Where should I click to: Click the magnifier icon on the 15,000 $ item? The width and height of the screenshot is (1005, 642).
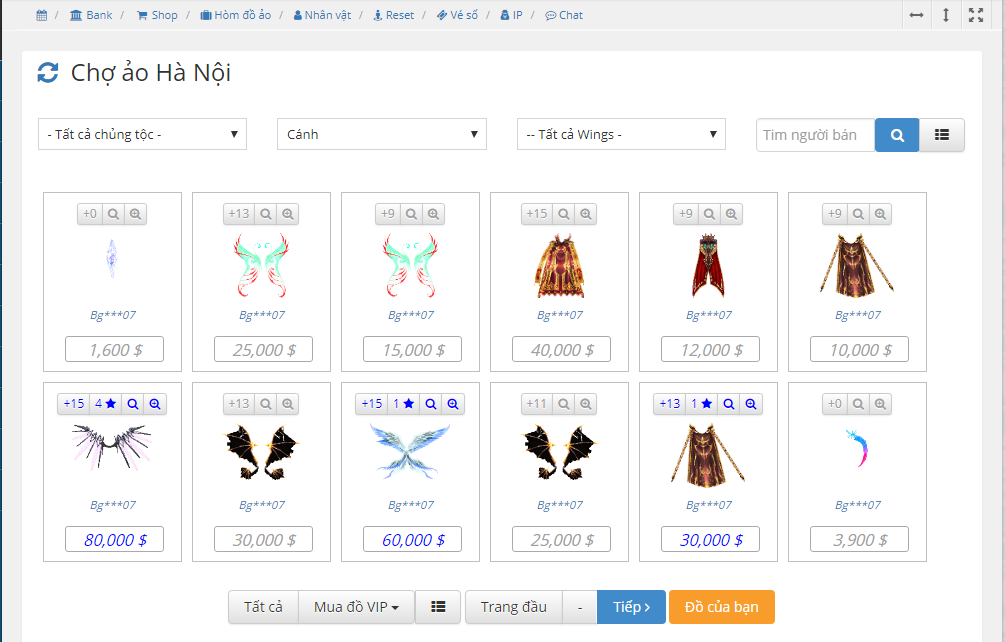(411, 214)
